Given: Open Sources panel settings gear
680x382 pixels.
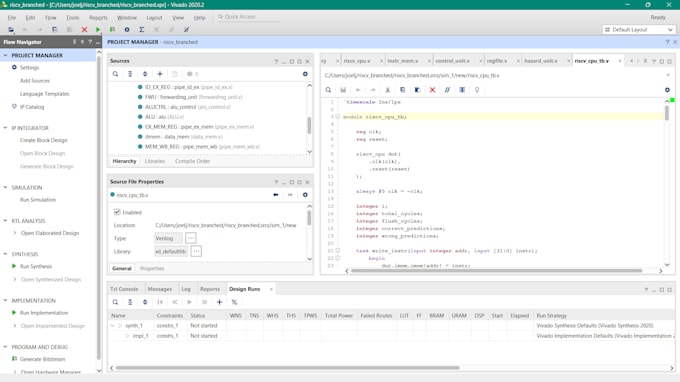Looking at the screenshot, I should [305, 74].
